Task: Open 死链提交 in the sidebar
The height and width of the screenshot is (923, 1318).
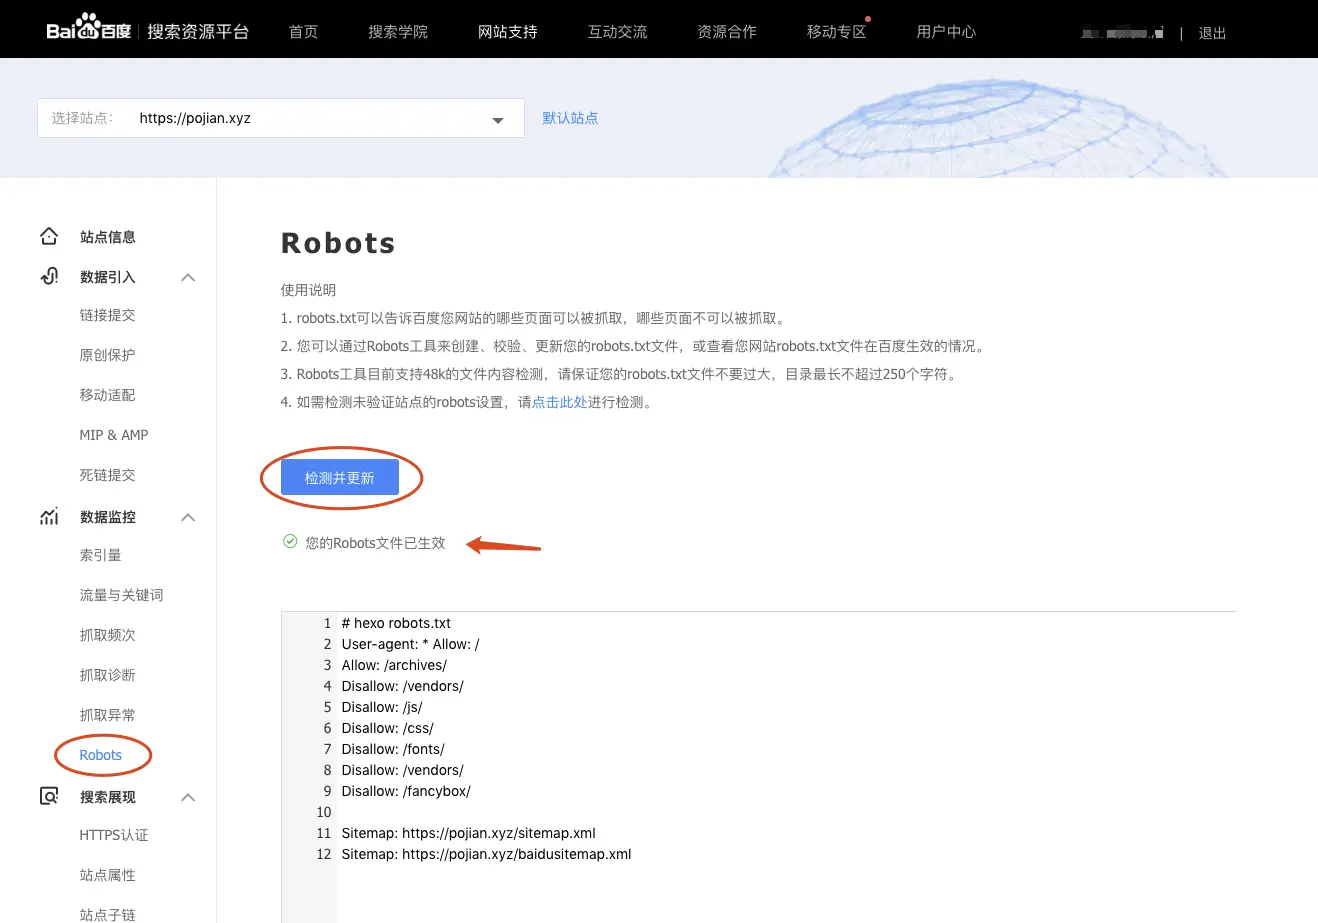Action: (108, 475)
